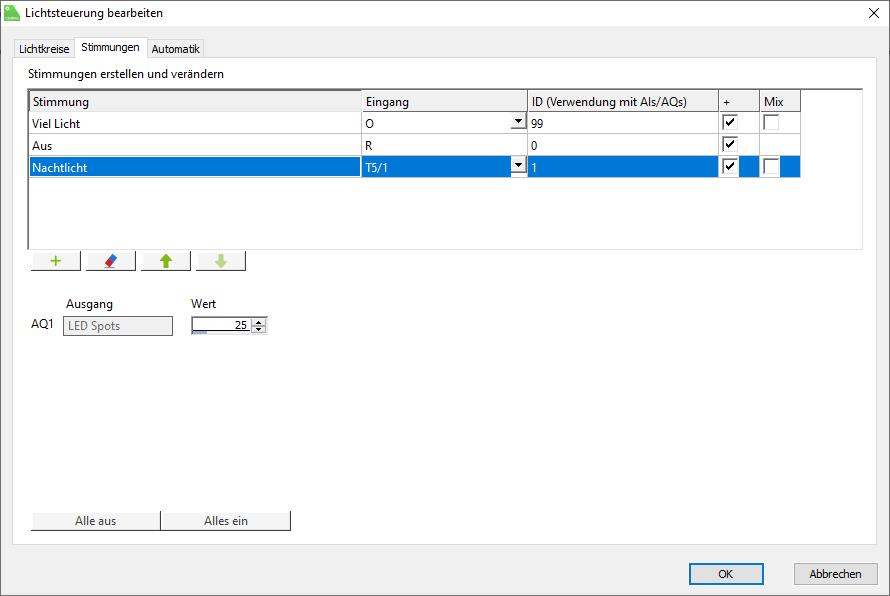Open the Eingang dropdown for Nachtlicht

(x=518, y=166)
